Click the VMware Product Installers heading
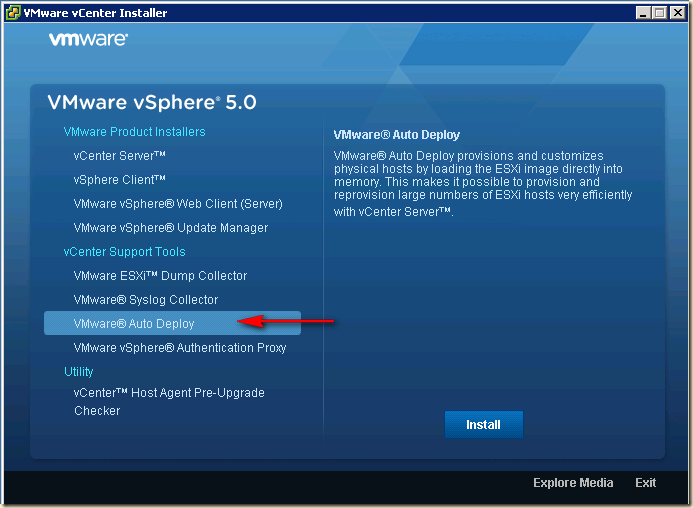 tap(134, 132)
